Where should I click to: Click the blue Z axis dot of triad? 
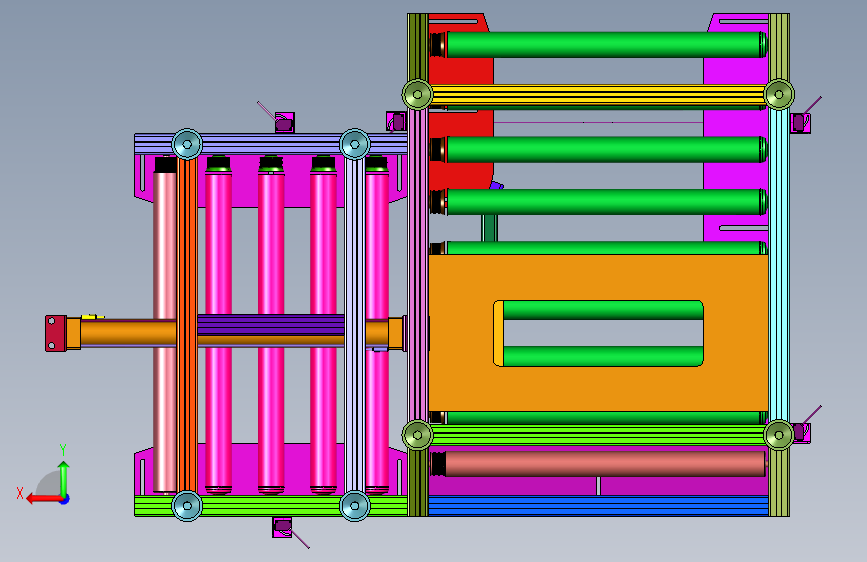tap(65, 499)
